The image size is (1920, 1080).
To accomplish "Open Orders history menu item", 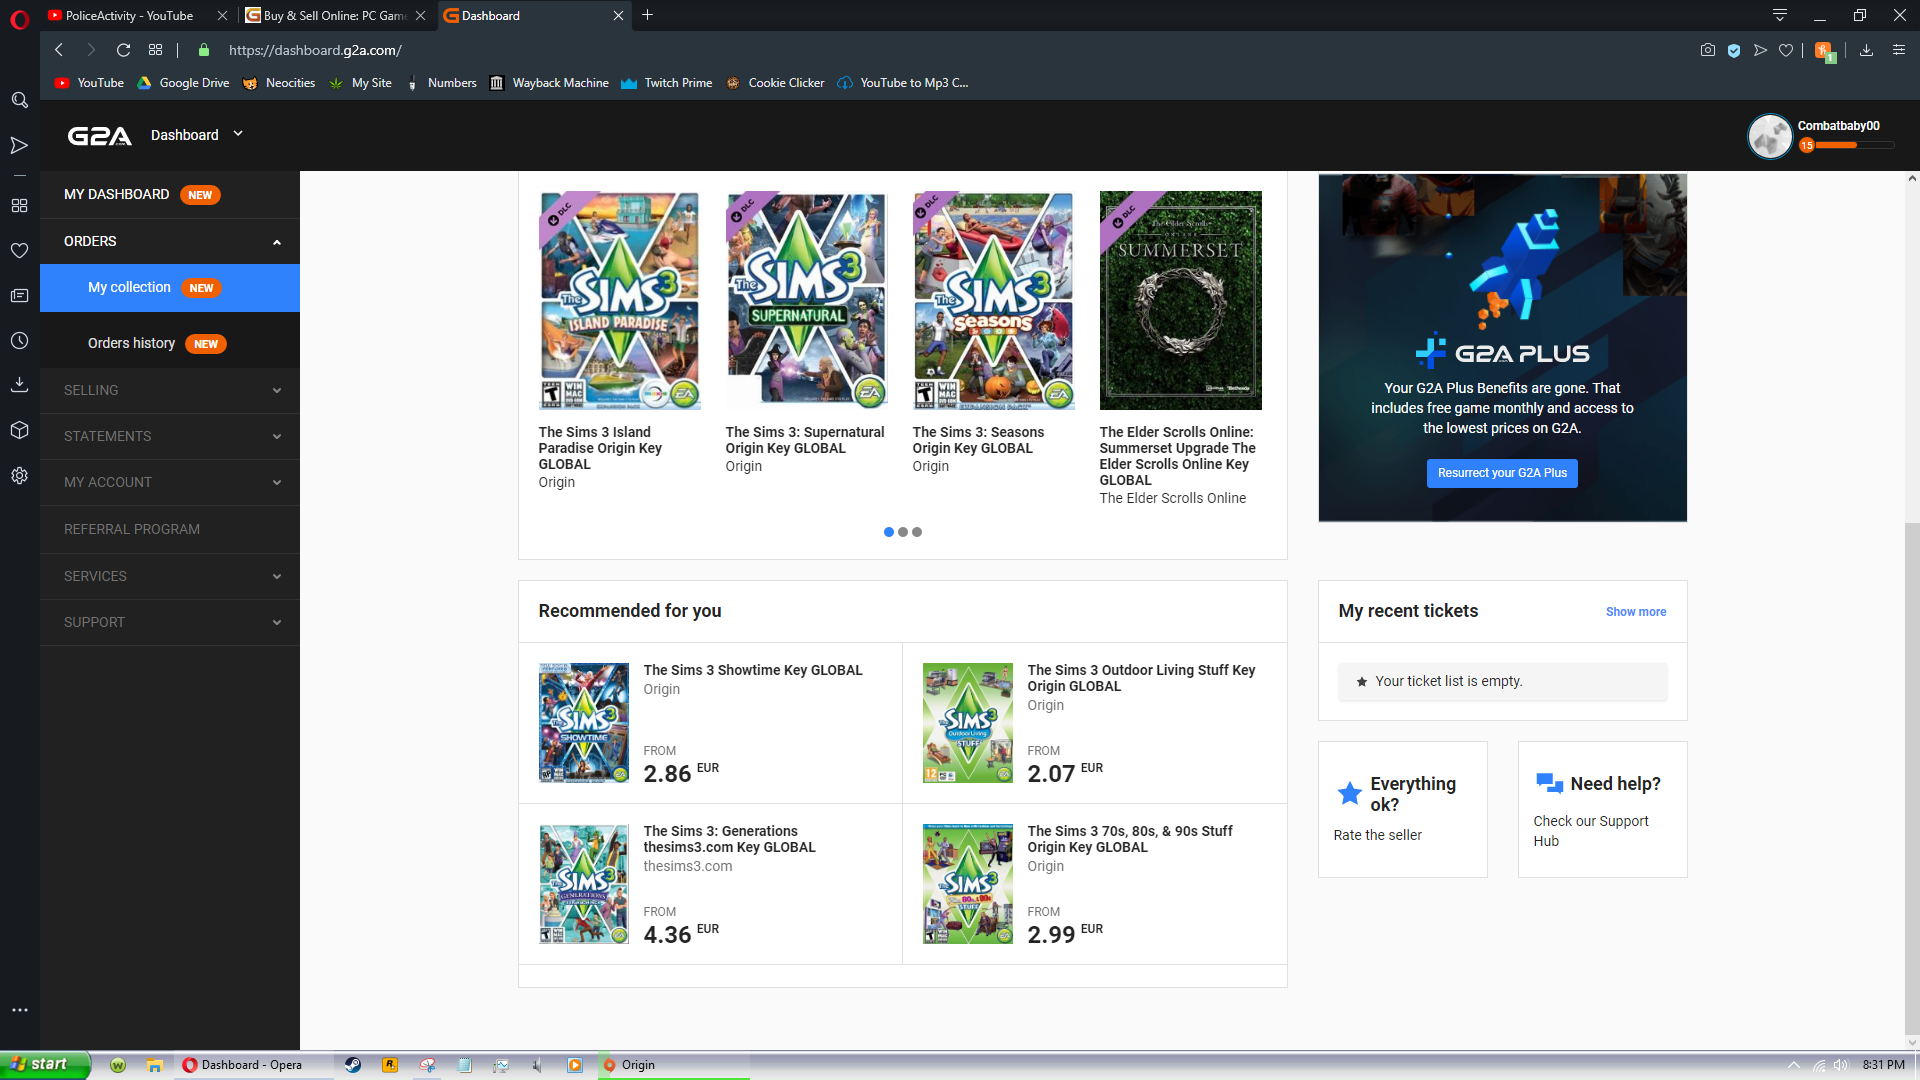I will (x=131, y=343).
